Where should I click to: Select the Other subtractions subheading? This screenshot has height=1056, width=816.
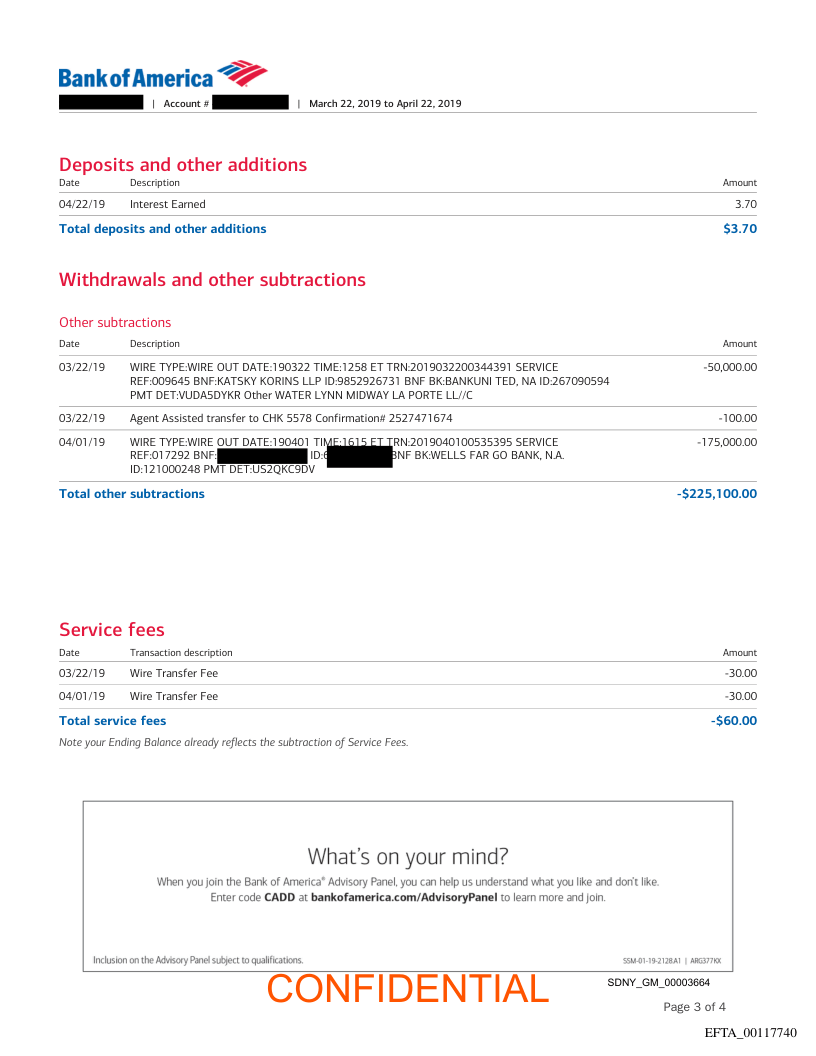[x=115, y=322]
